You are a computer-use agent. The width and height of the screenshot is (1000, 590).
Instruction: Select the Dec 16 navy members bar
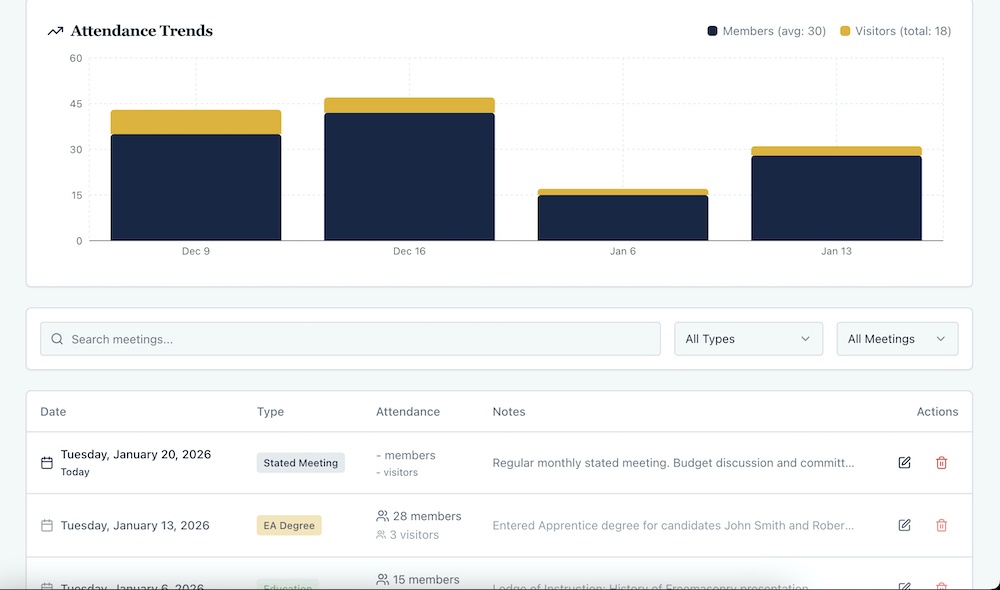coord(409,177)
